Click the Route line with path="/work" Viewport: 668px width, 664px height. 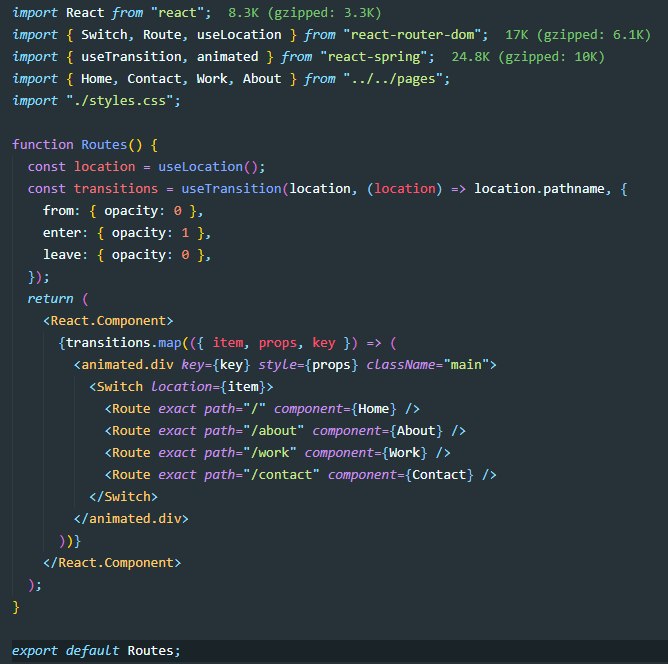277,453
